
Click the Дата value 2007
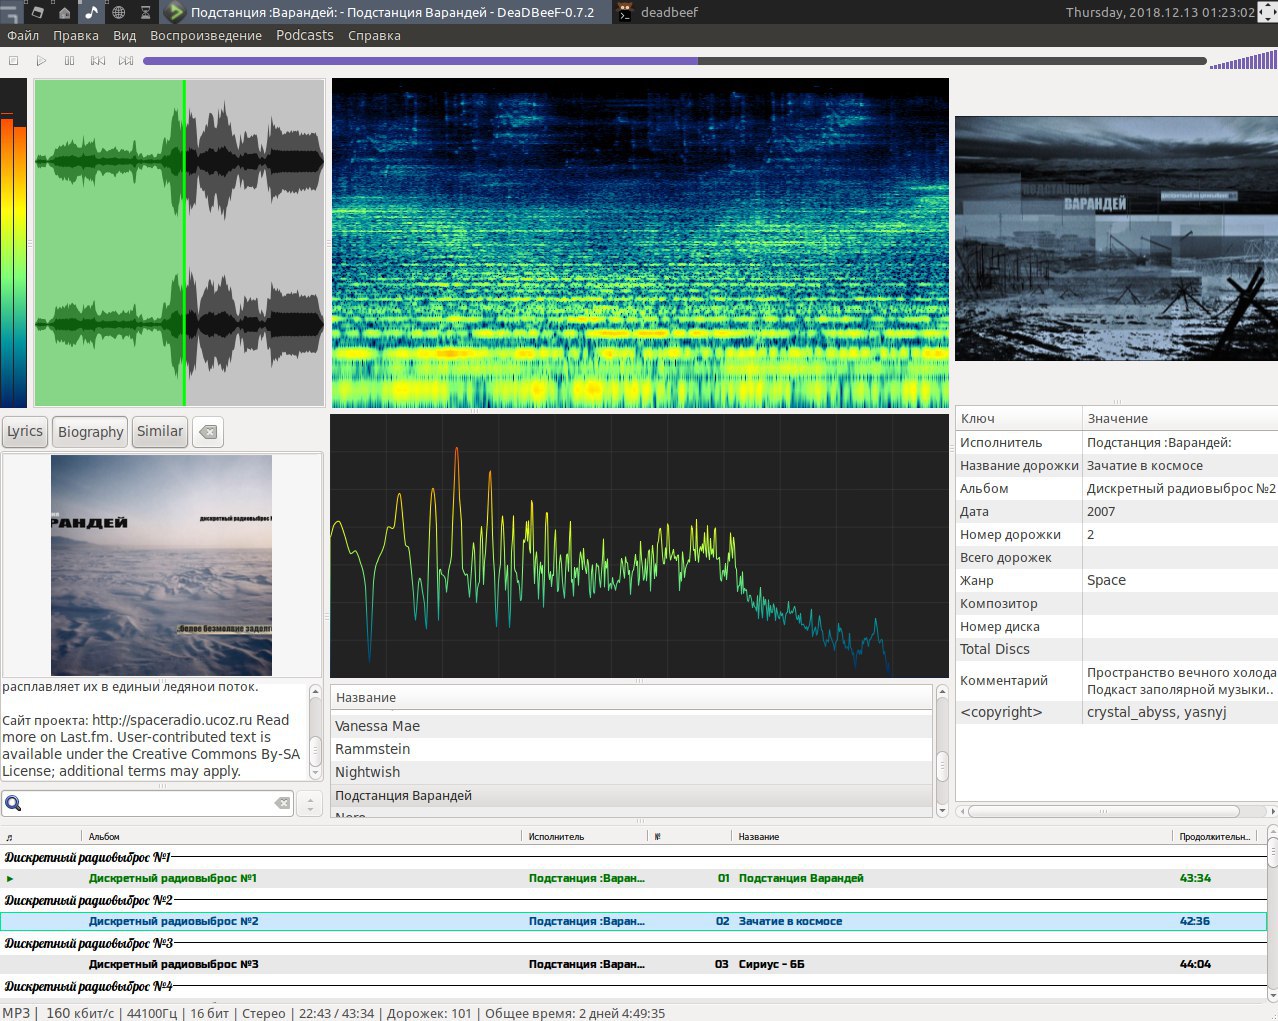tap(1101, 511)
